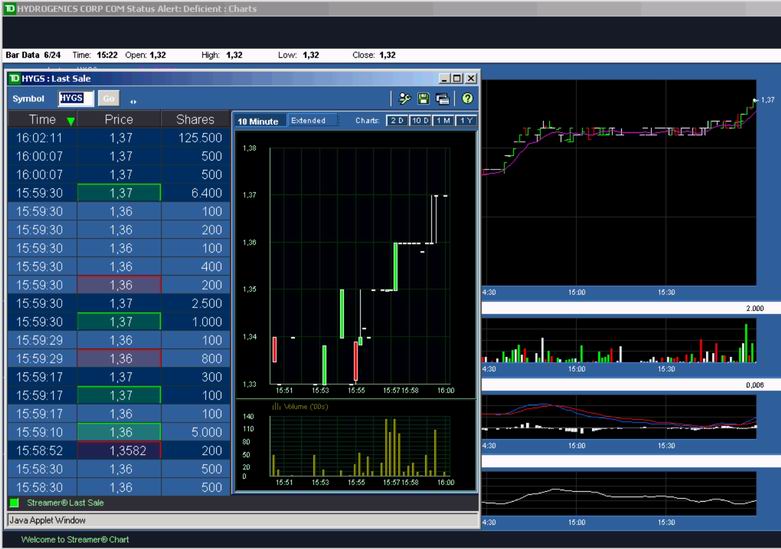Click the Time column header label
Image resolution: width=781 pixels, height=549 pixels.
point(42,120)
